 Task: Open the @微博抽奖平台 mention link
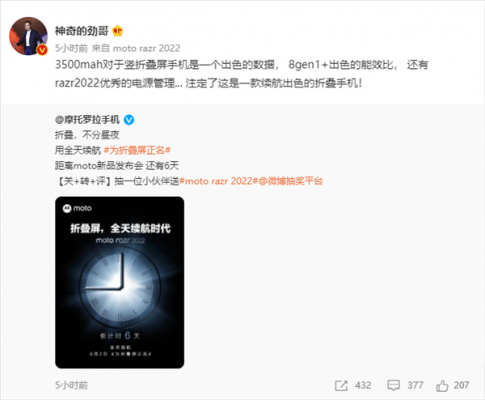coord(291,181)
